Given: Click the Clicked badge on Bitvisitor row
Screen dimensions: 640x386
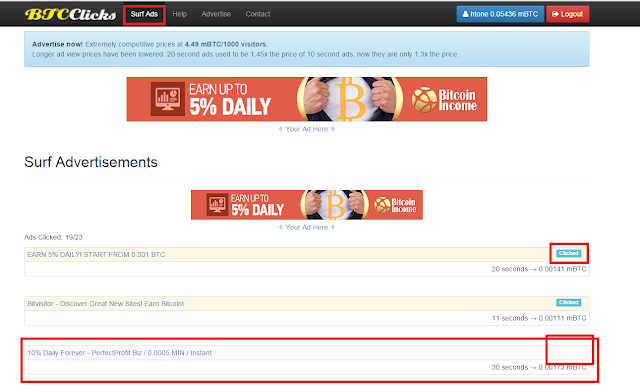Looking at the screenshot, I should coord(569,302).
